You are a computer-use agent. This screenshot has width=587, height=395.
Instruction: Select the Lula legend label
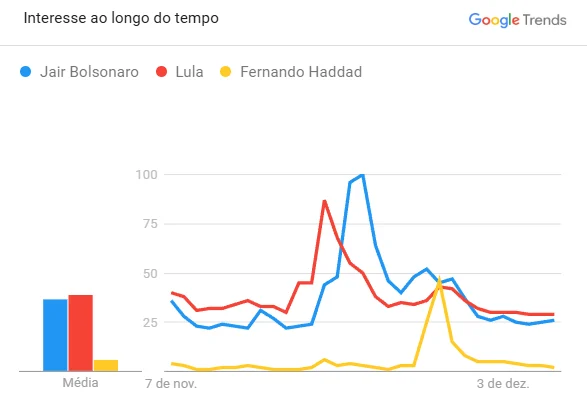tap(189, 72)
